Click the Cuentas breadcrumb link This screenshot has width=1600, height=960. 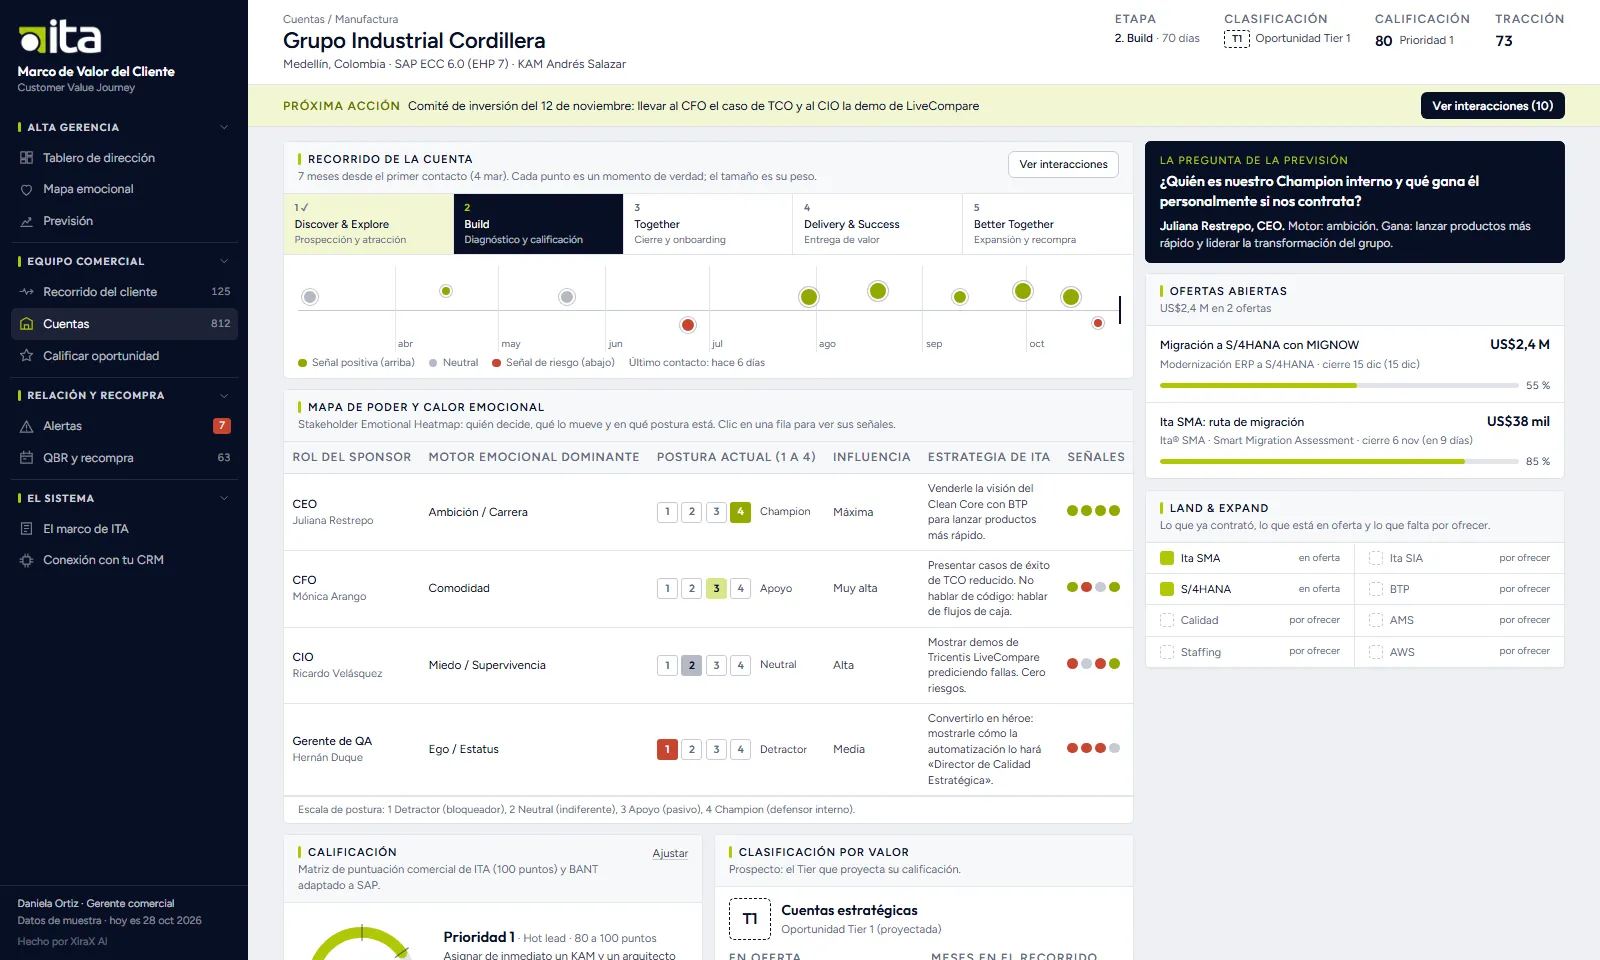[x=303, y=19]
